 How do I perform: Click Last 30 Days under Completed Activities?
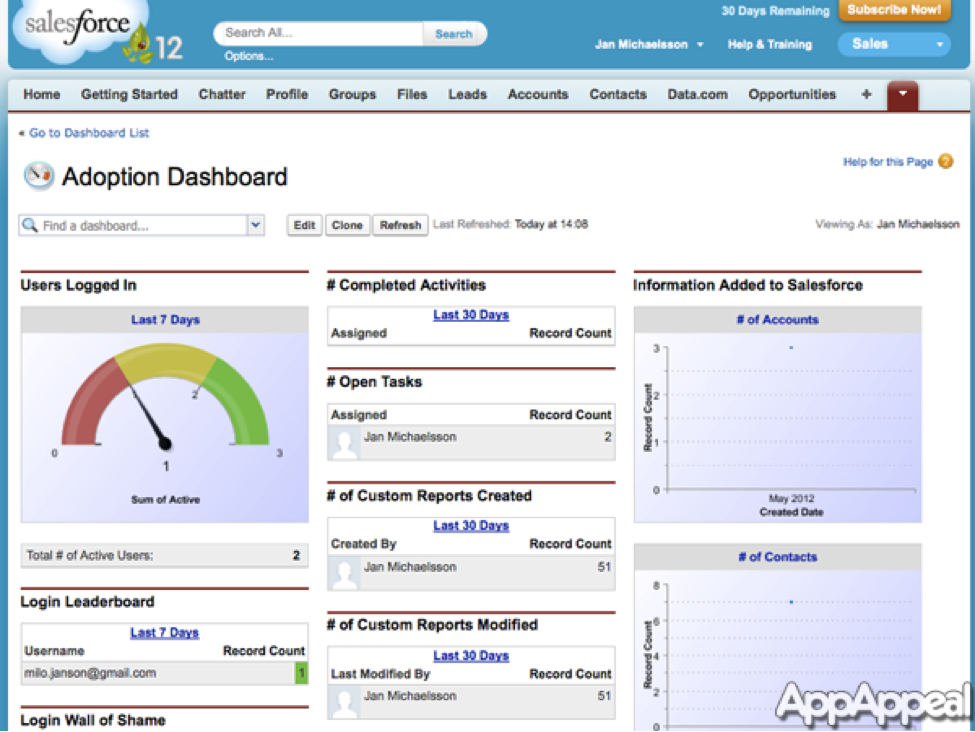click(471, 315)
